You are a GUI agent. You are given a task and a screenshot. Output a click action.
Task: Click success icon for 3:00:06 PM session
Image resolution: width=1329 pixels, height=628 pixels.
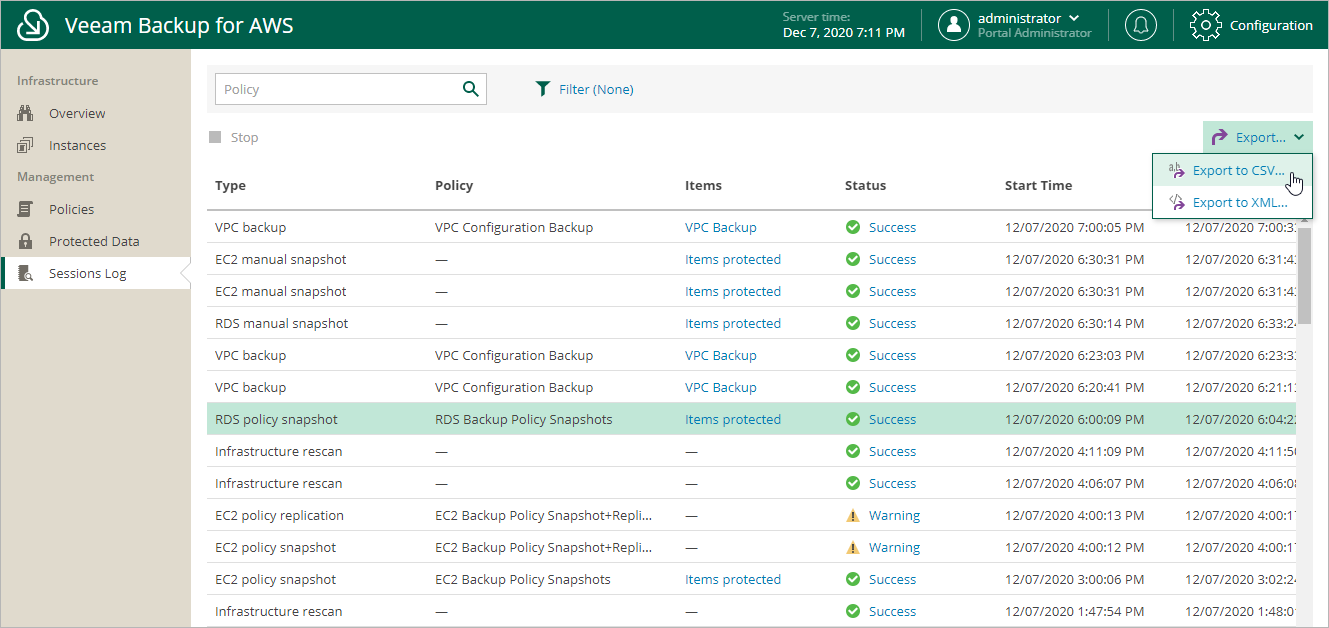point(853,579)
